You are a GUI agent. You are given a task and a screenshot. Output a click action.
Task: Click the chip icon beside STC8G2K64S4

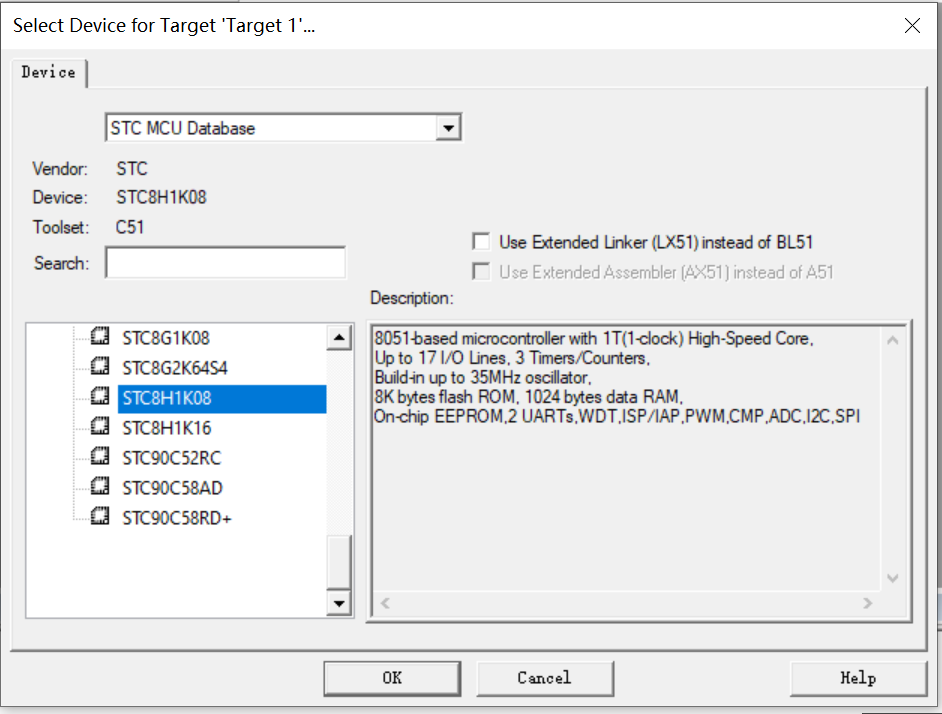point(100,367)
